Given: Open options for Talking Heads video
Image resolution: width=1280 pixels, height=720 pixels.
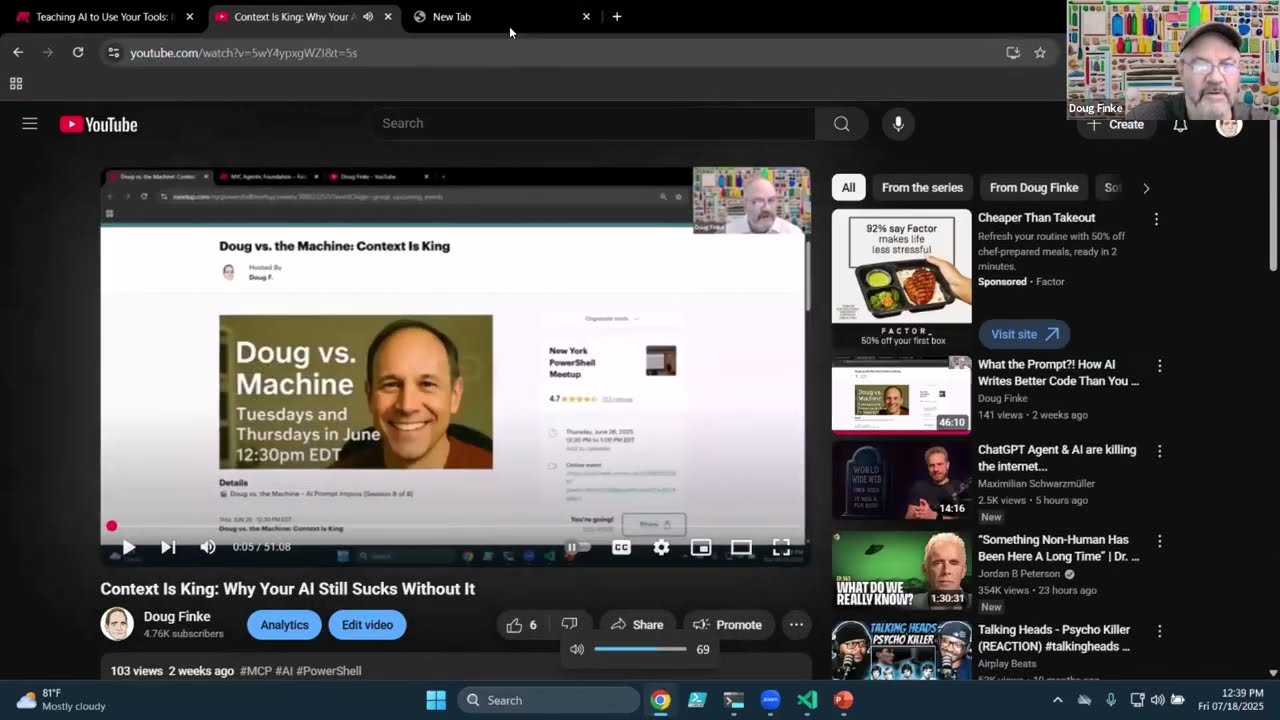Looking at the screenshot, I should pos(1160,631).
